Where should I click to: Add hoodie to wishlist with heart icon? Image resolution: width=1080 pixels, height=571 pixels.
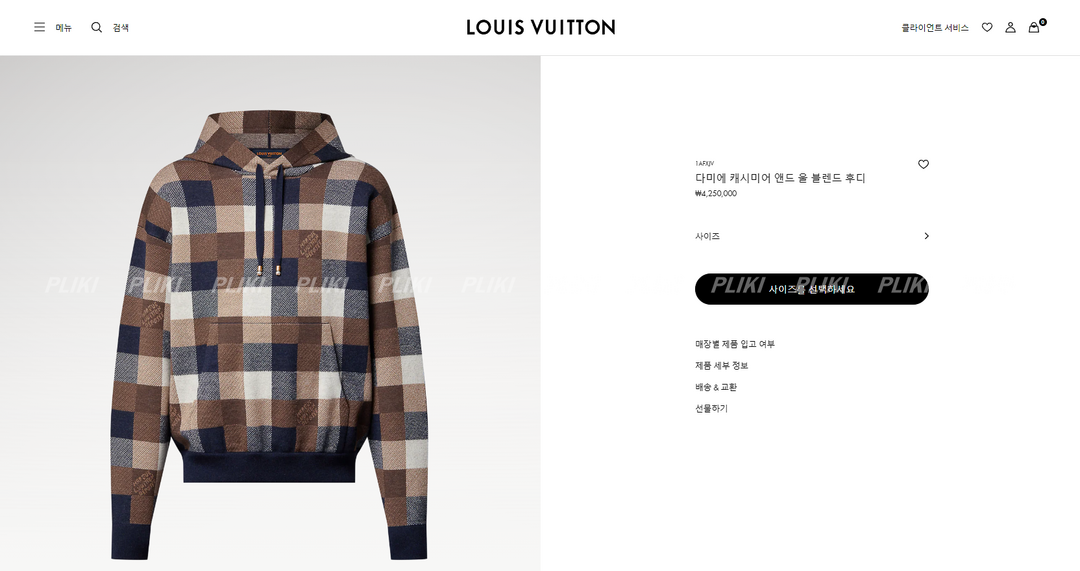coord(924,164)
